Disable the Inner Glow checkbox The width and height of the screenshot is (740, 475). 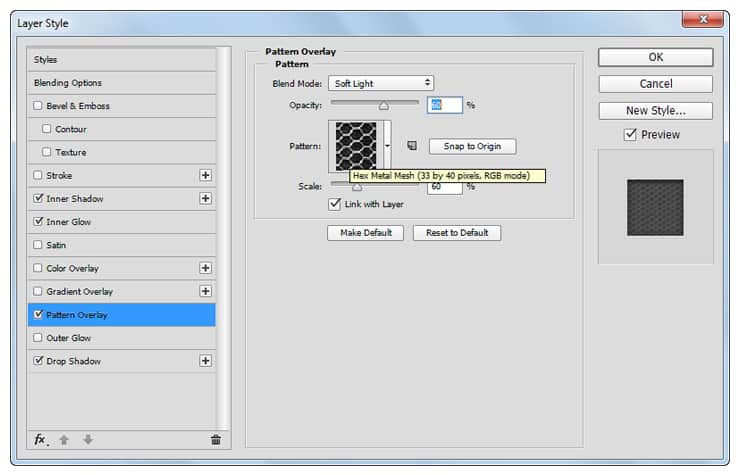pyautogui.click(x=38, y=221)
